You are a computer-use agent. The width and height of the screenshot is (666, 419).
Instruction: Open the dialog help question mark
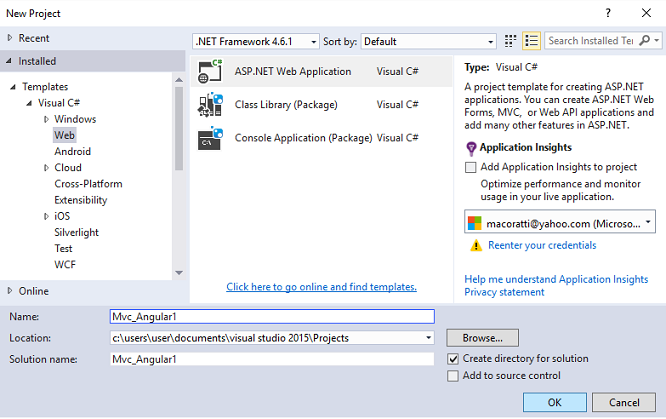point(608,13)
